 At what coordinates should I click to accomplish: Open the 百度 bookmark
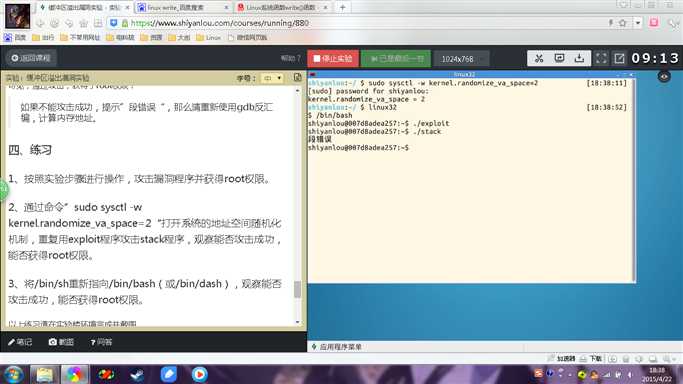point(15,37)
